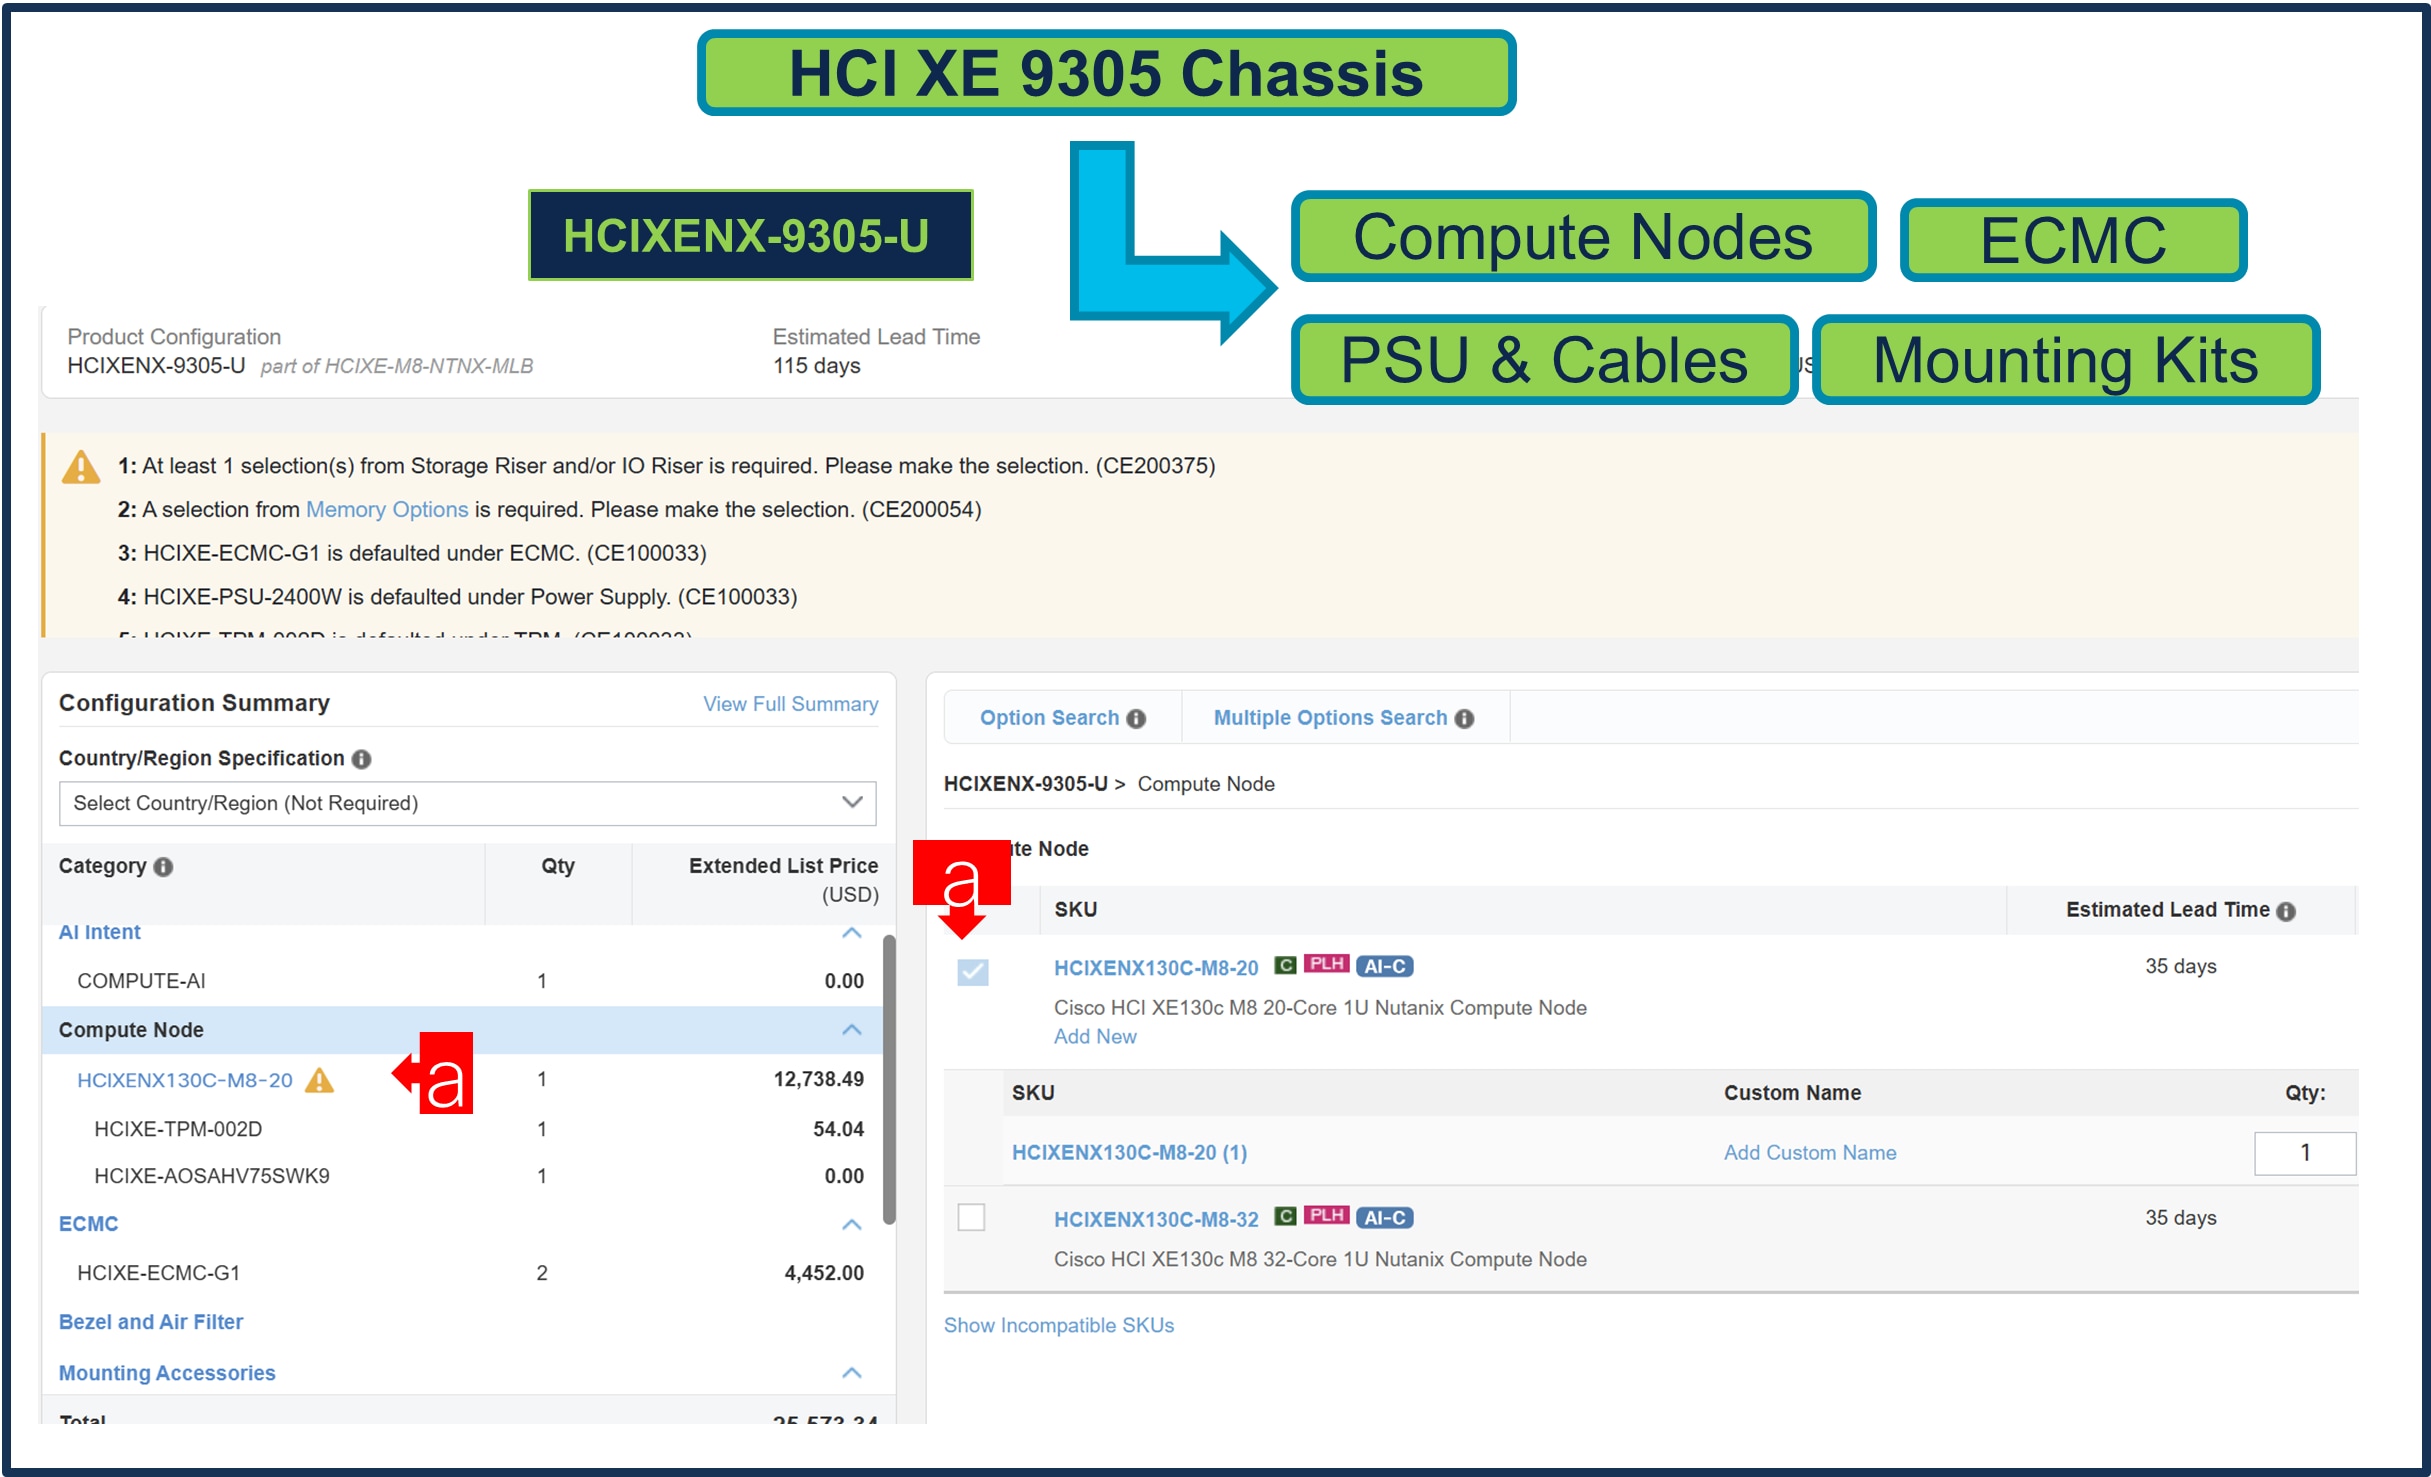Click Show Incompatible SKUs link
2431x1477 pixels.
1059,1326
